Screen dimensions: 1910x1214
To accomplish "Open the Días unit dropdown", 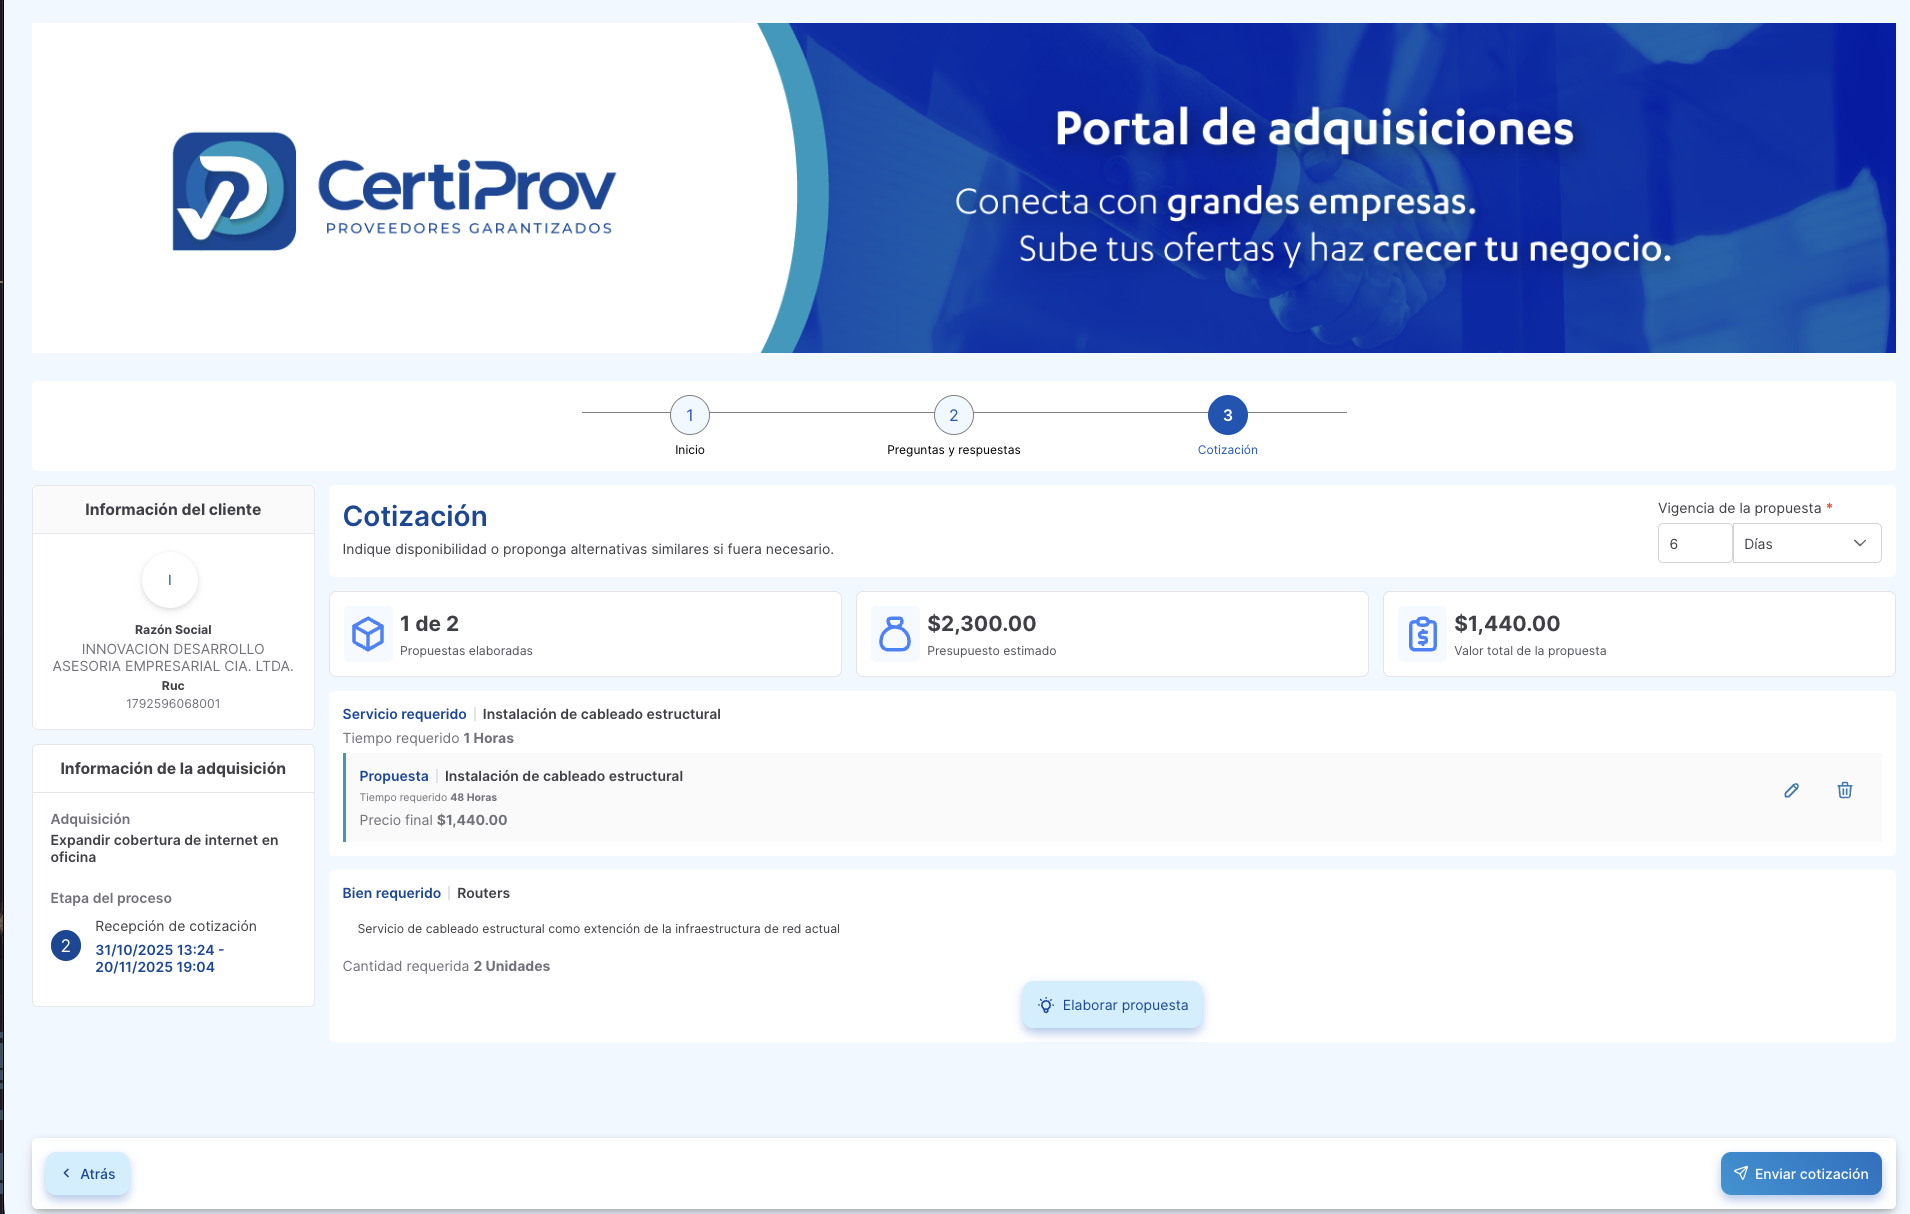I will click(1805, 543).
